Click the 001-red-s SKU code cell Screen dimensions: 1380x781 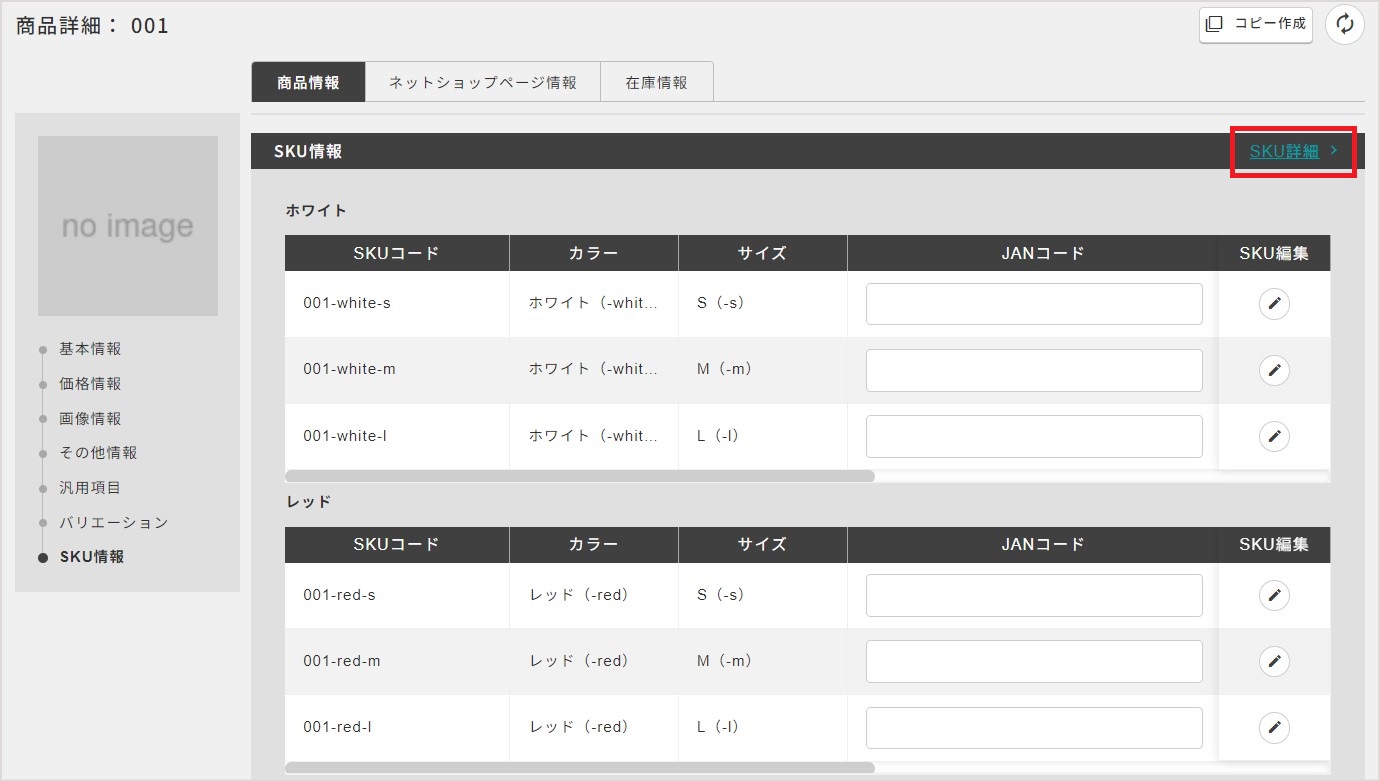click(x=397, y=596)
